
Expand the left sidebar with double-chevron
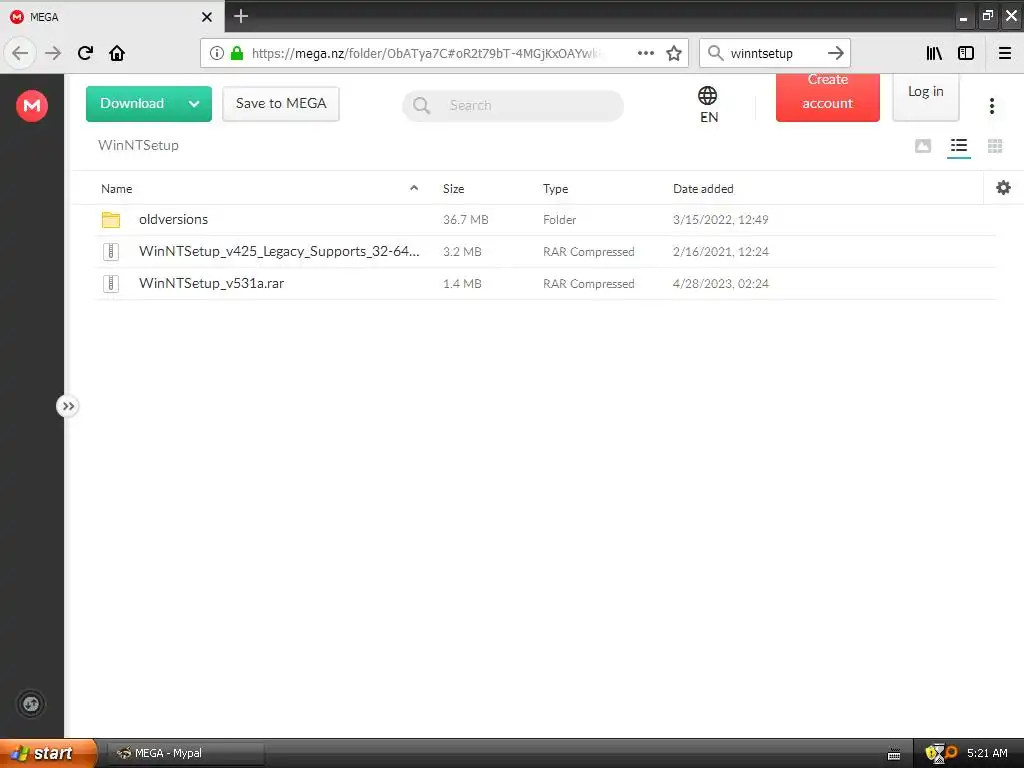tap(68, 406)
